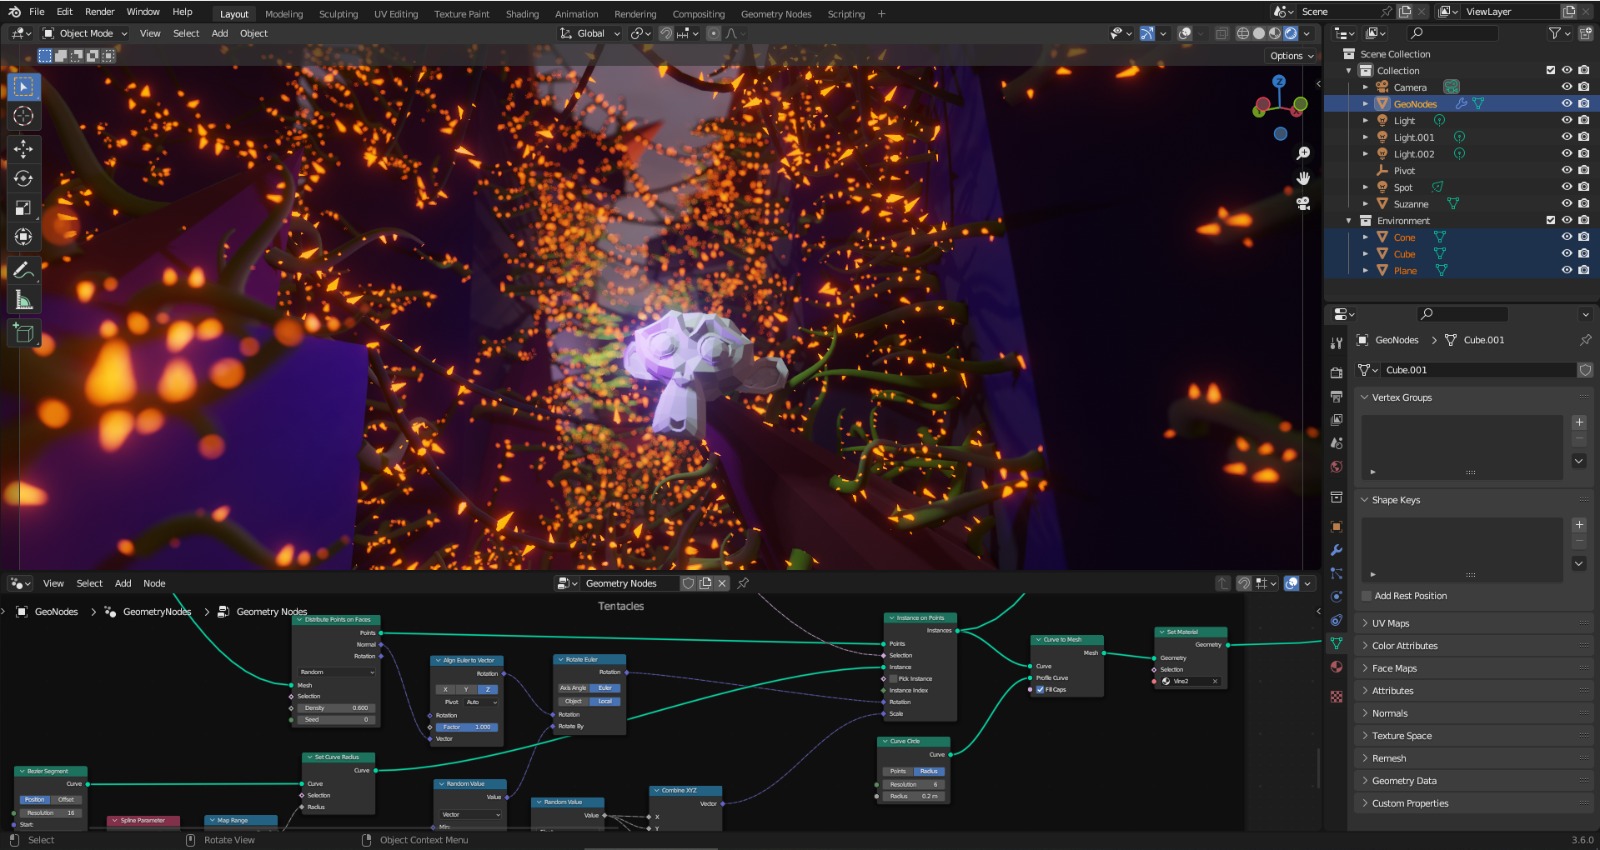This screenshot has height=850, width=1600.
Task: Open the View Layer properties tab
Action: [x=1336, y=420]
